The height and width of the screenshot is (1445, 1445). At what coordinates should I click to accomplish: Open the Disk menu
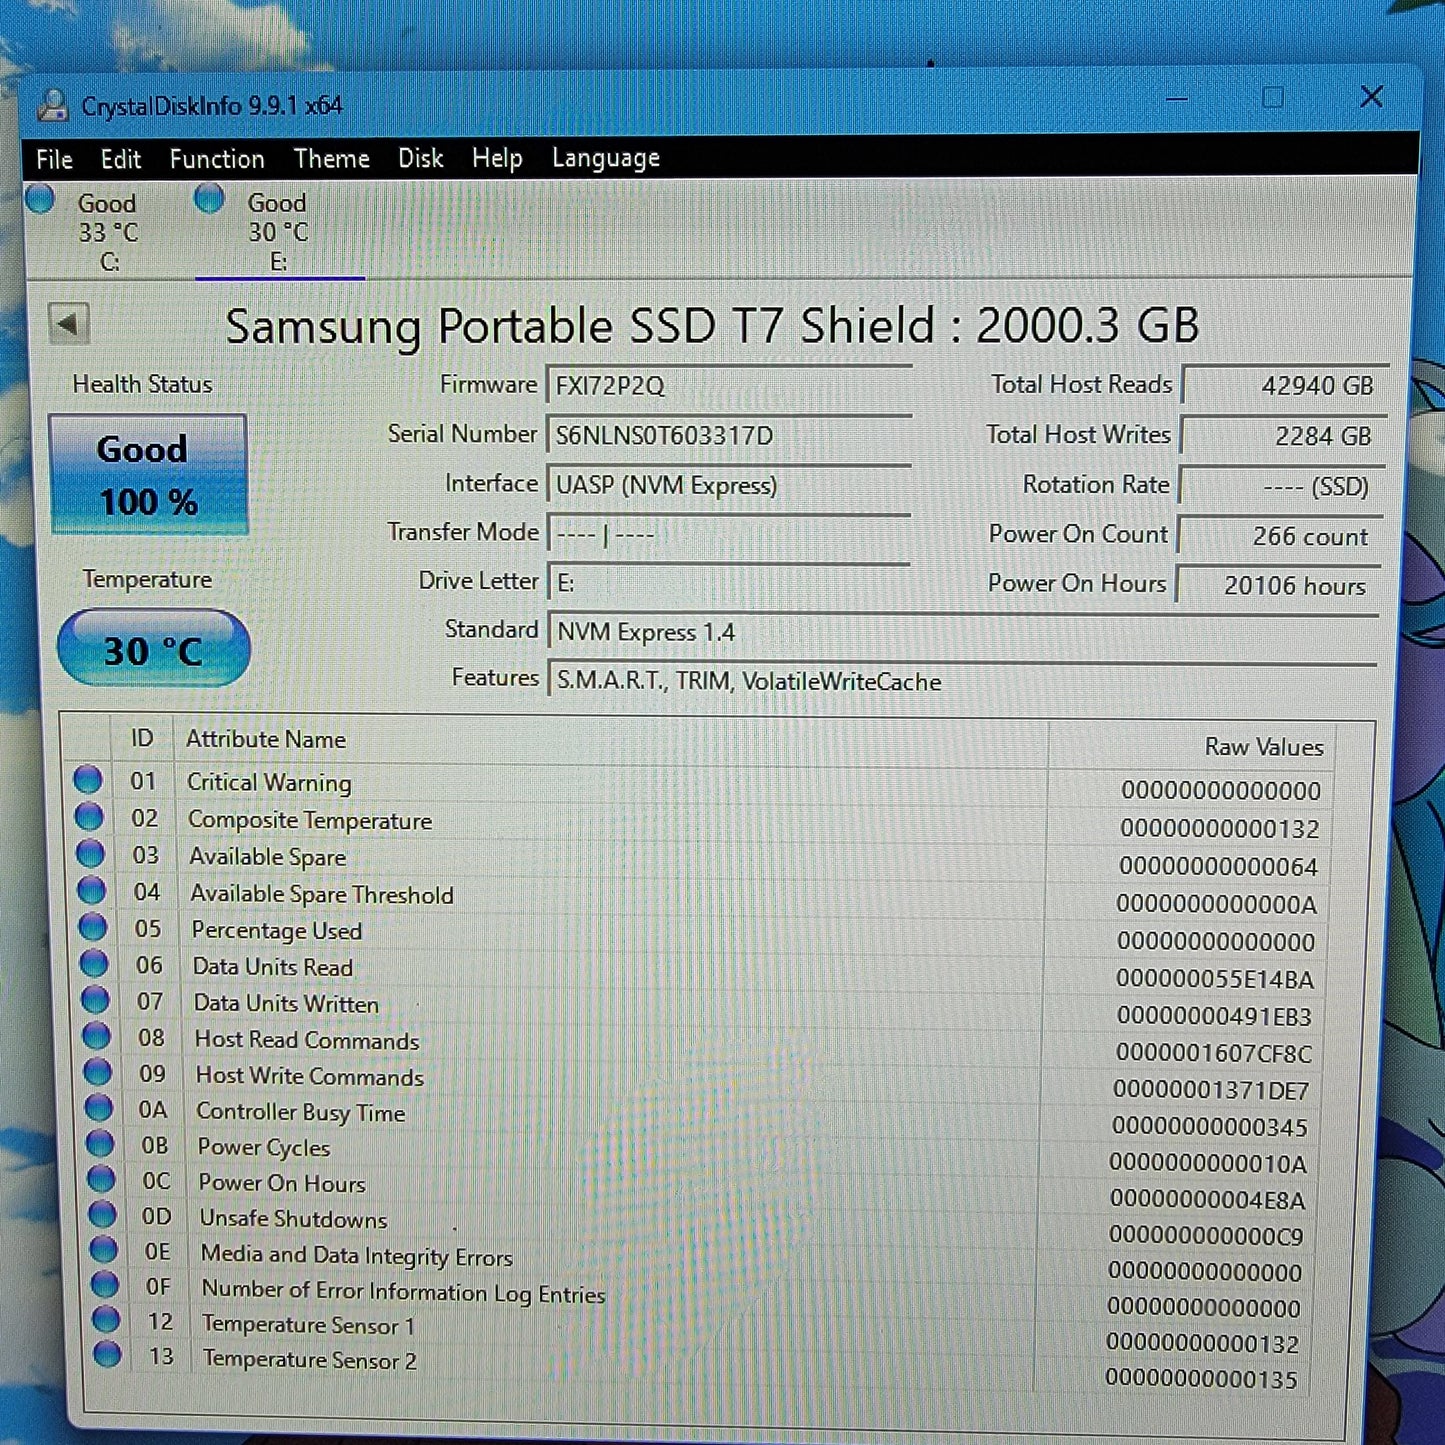[420, 158]
